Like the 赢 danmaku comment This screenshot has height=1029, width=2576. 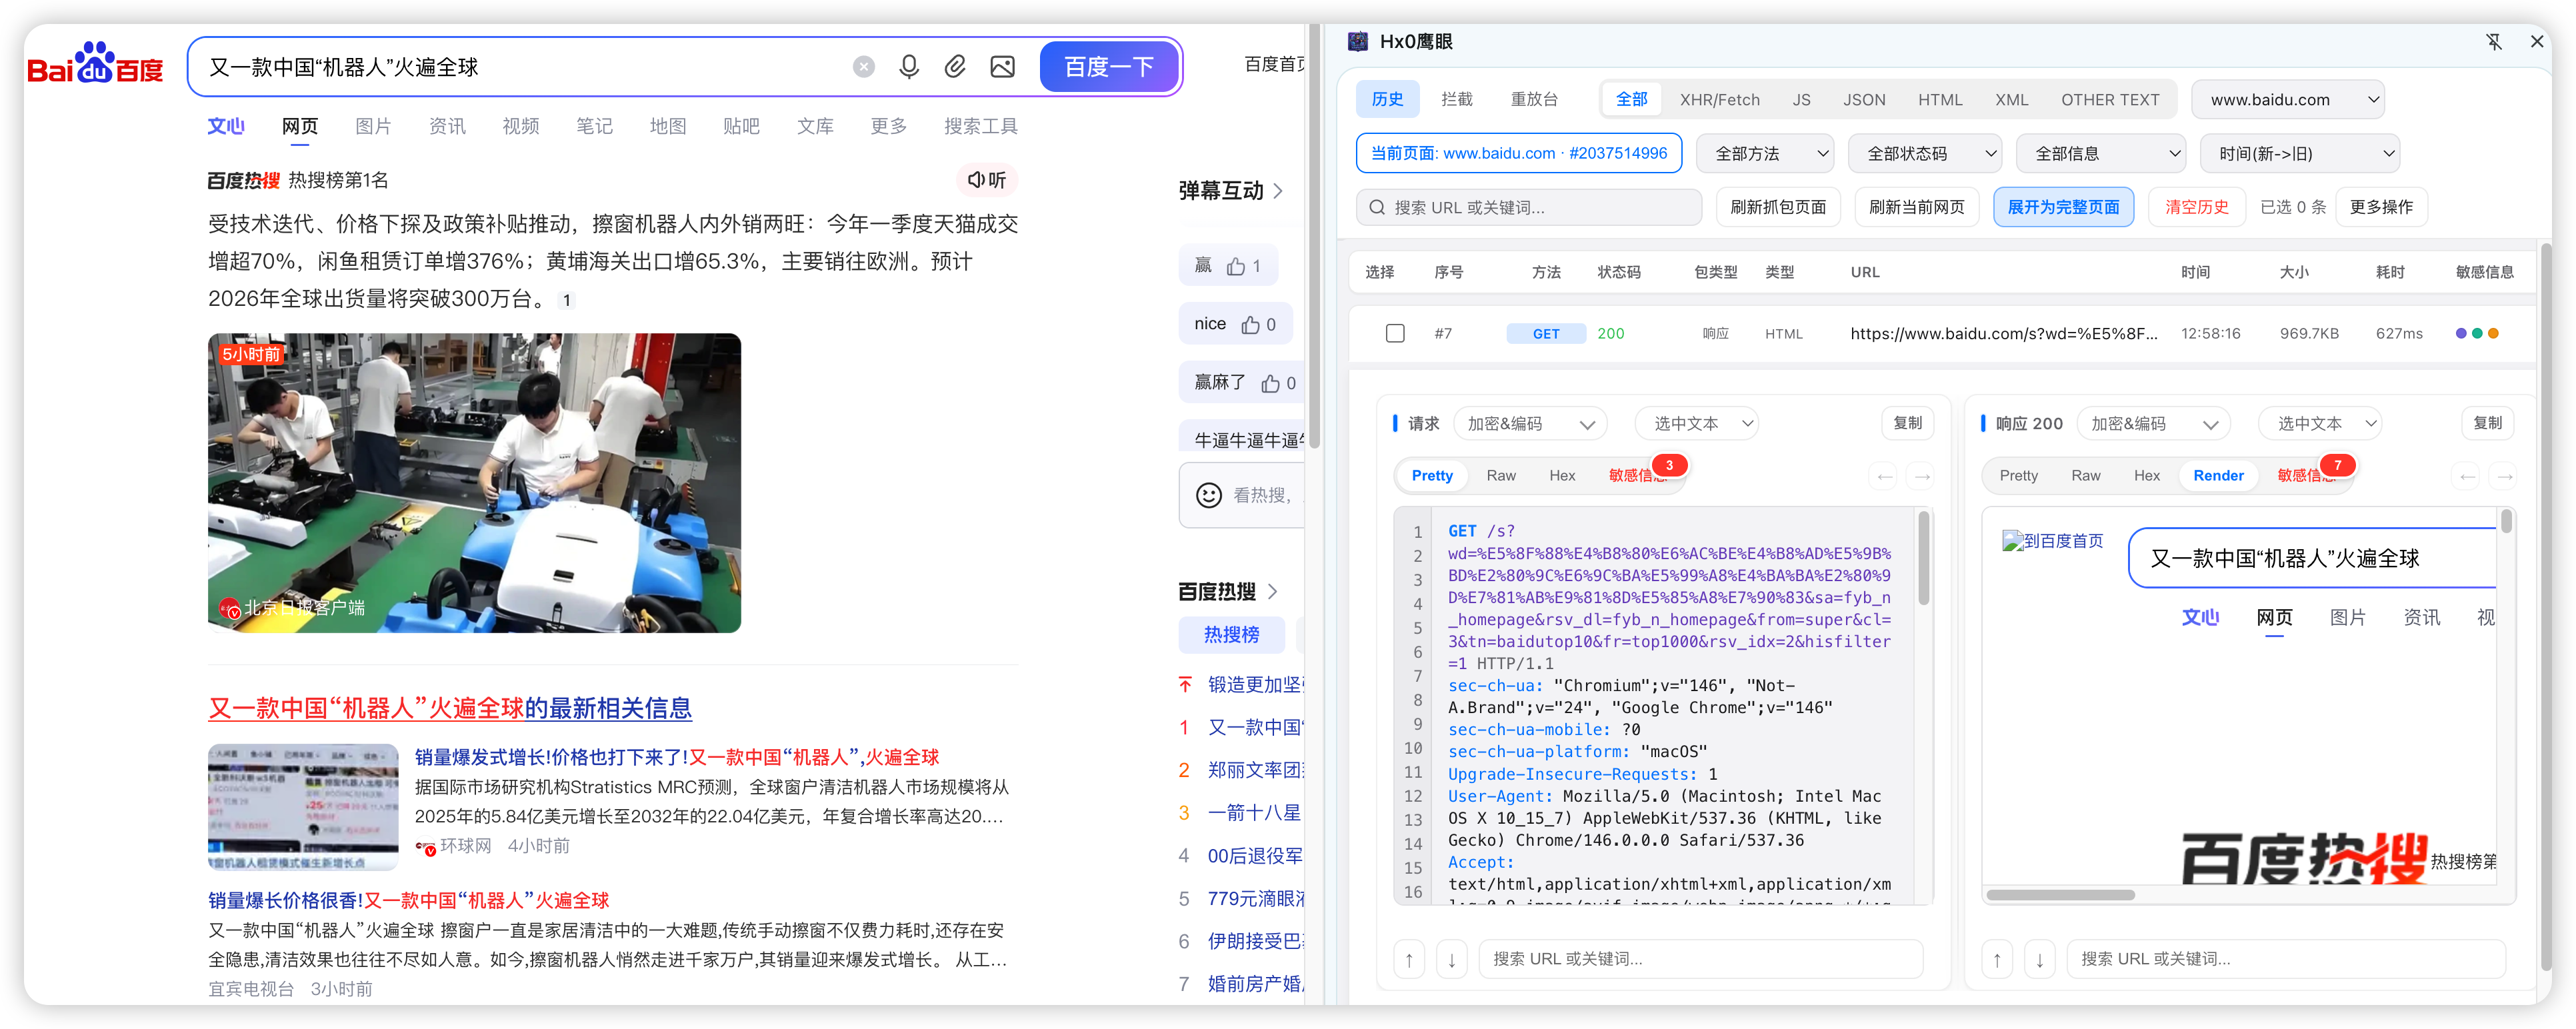[x=1236, y=266]
